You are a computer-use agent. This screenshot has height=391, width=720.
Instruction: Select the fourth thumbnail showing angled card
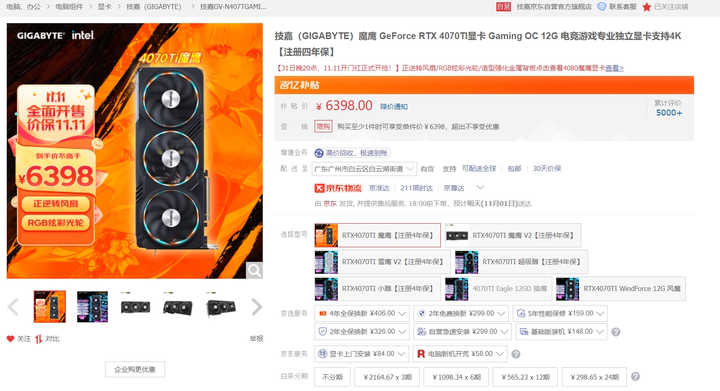coord(178,307)
